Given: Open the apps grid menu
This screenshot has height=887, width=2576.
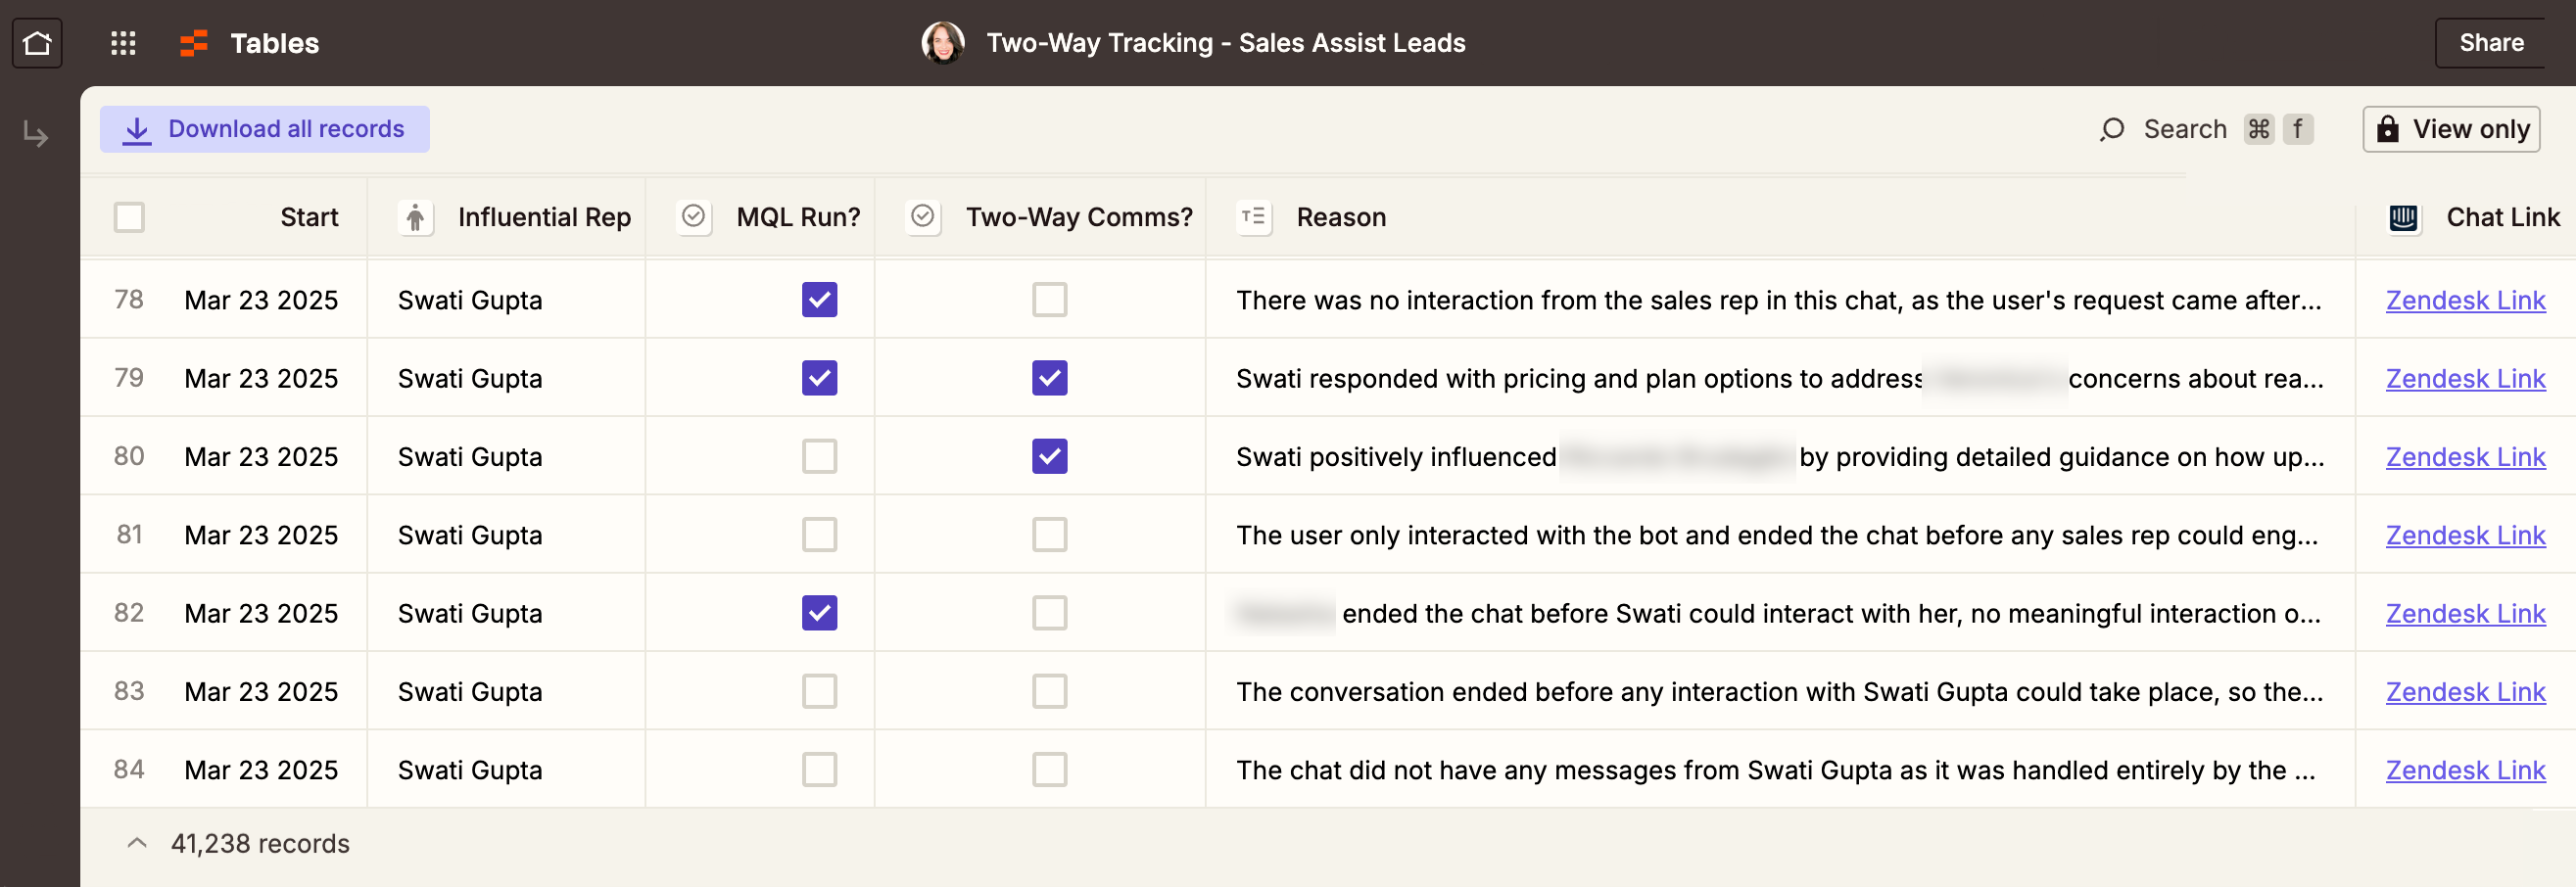Looking at the screenshot, I should coord(123,43).
